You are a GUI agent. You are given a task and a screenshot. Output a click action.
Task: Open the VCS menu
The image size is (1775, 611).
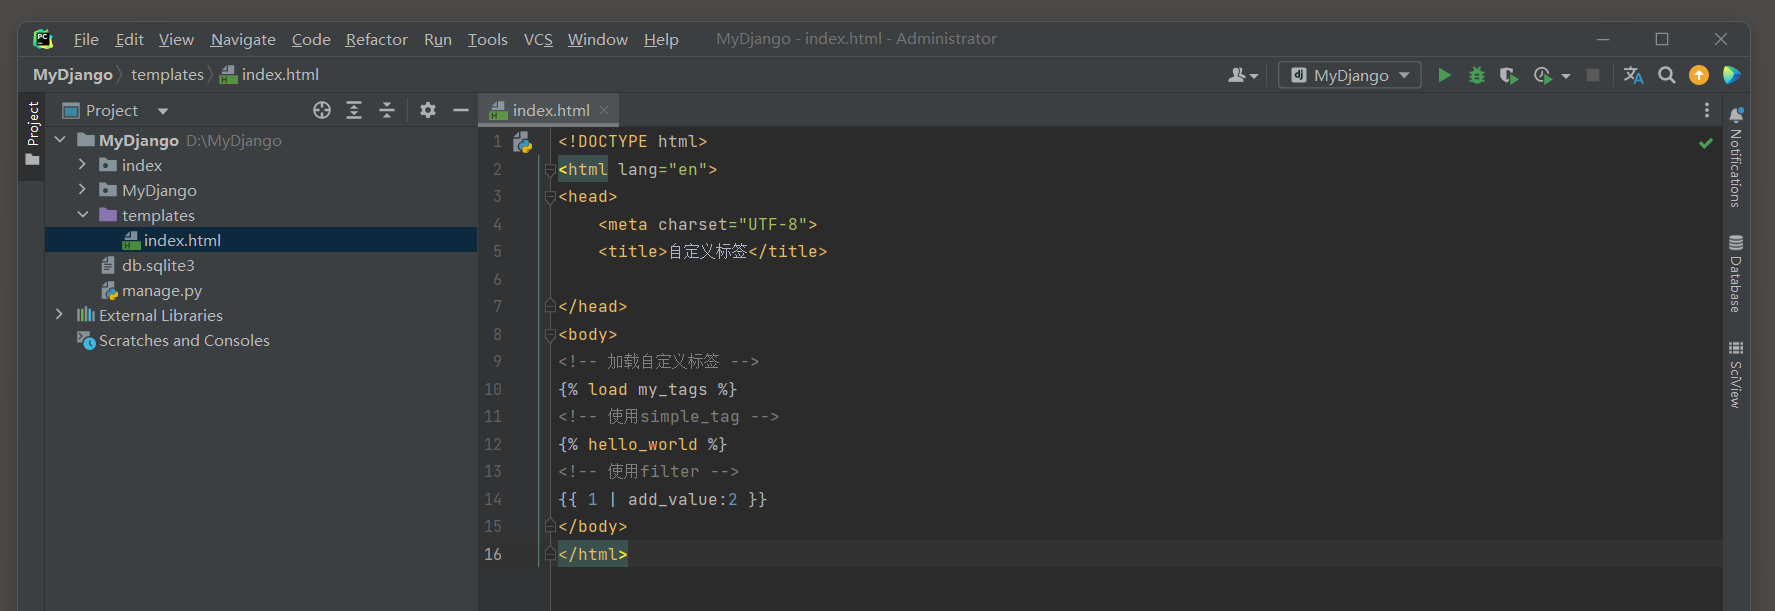coord(538,39)
